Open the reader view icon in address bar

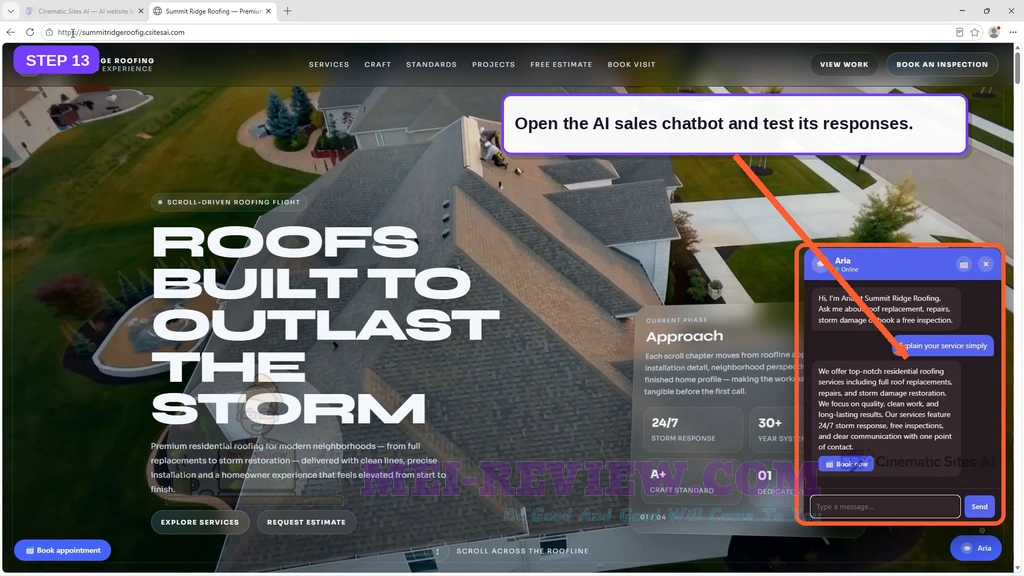[x=959, y=32]
